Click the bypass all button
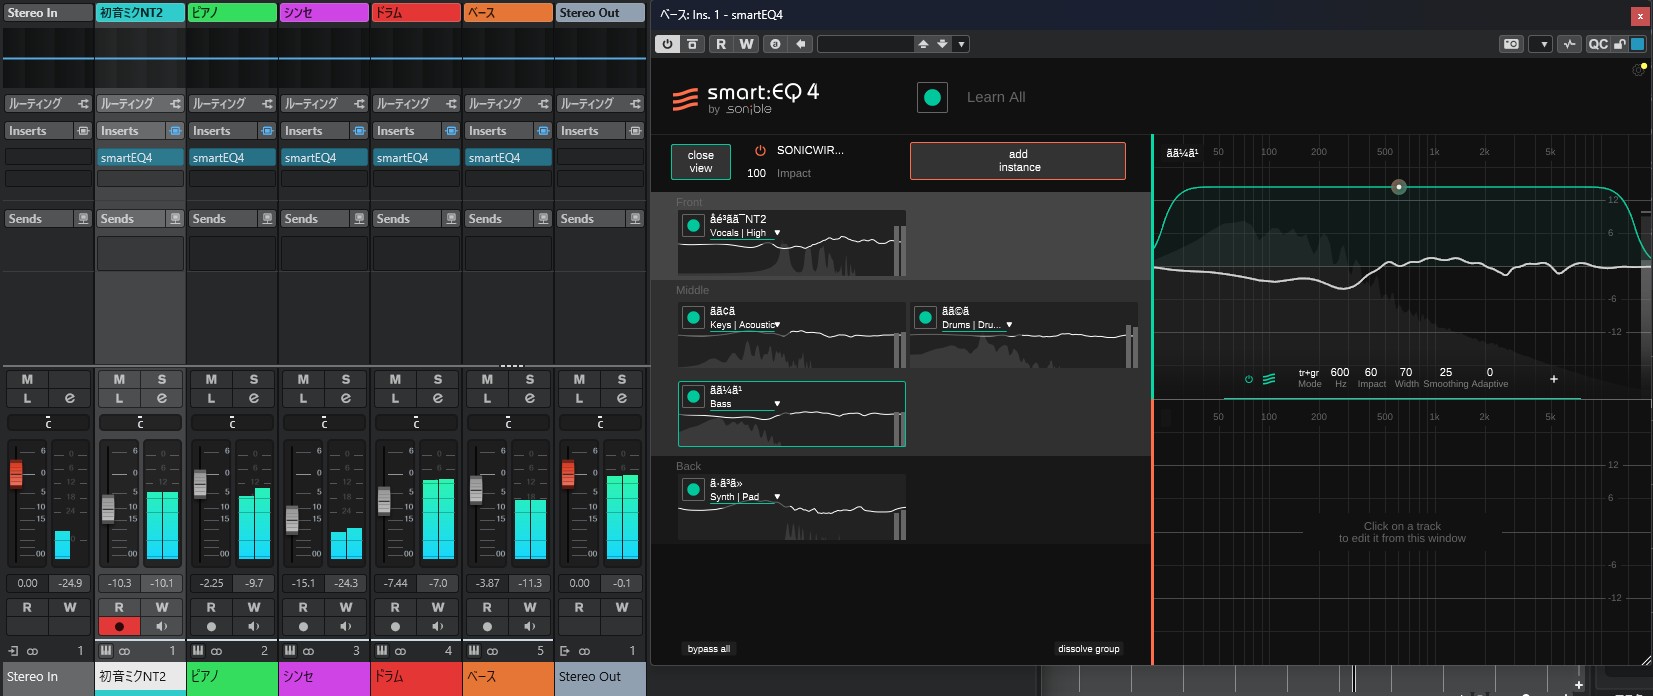 [x=708, y=649]
